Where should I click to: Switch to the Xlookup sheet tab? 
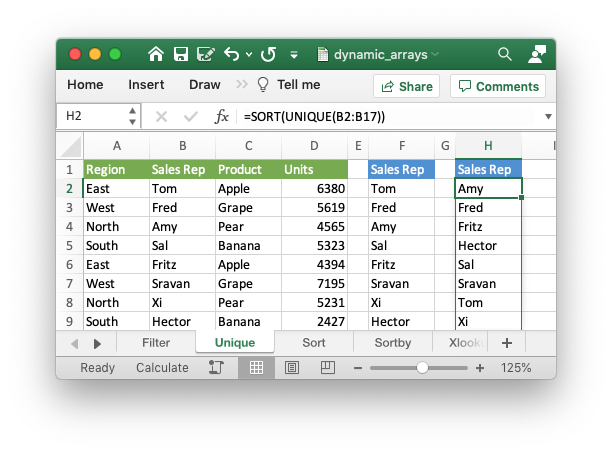tap(461, 343)
